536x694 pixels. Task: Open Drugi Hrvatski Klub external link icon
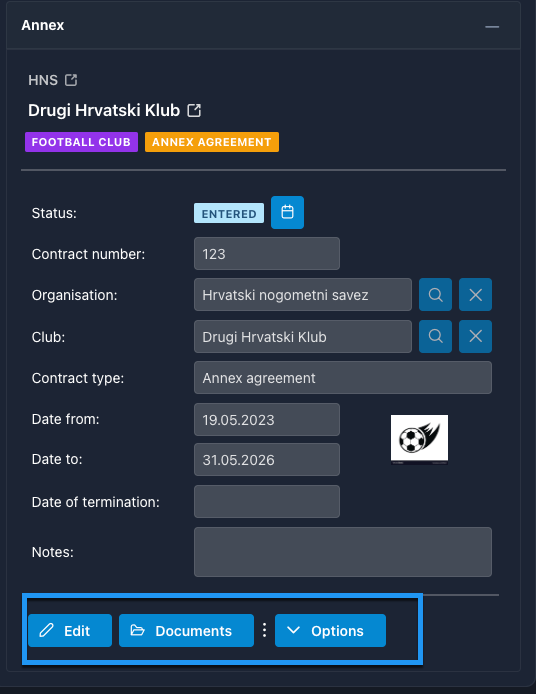194,110
